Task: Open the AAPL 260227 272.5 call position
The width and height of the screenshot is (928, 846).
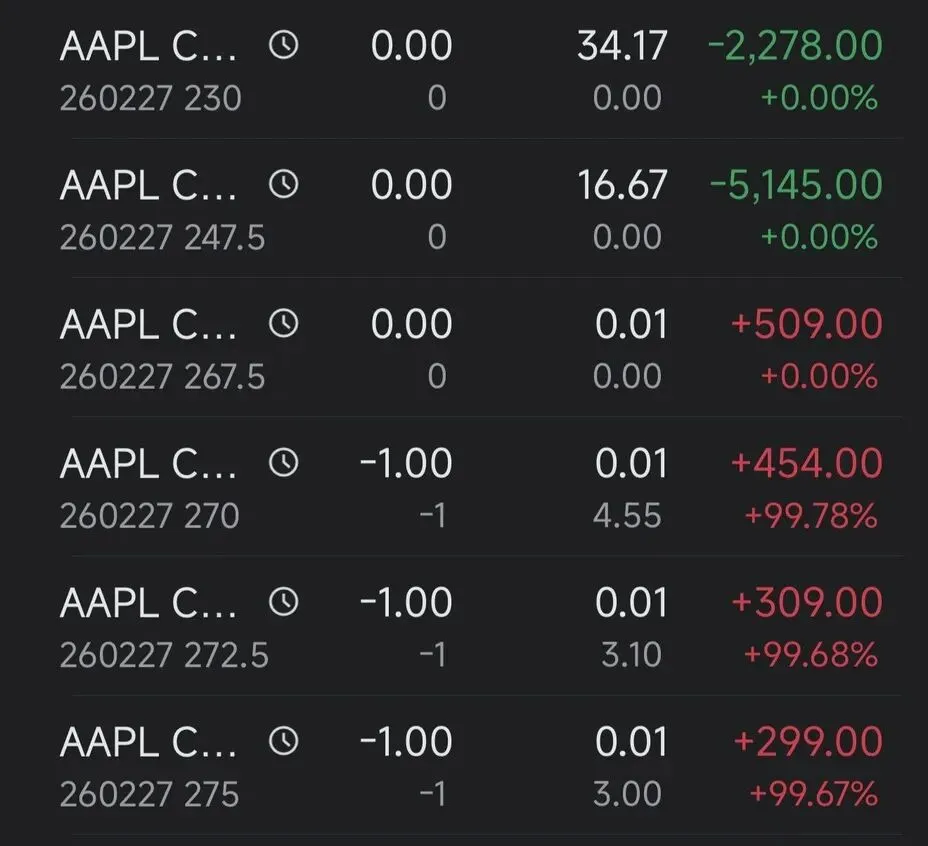Action: pos(150,627)
